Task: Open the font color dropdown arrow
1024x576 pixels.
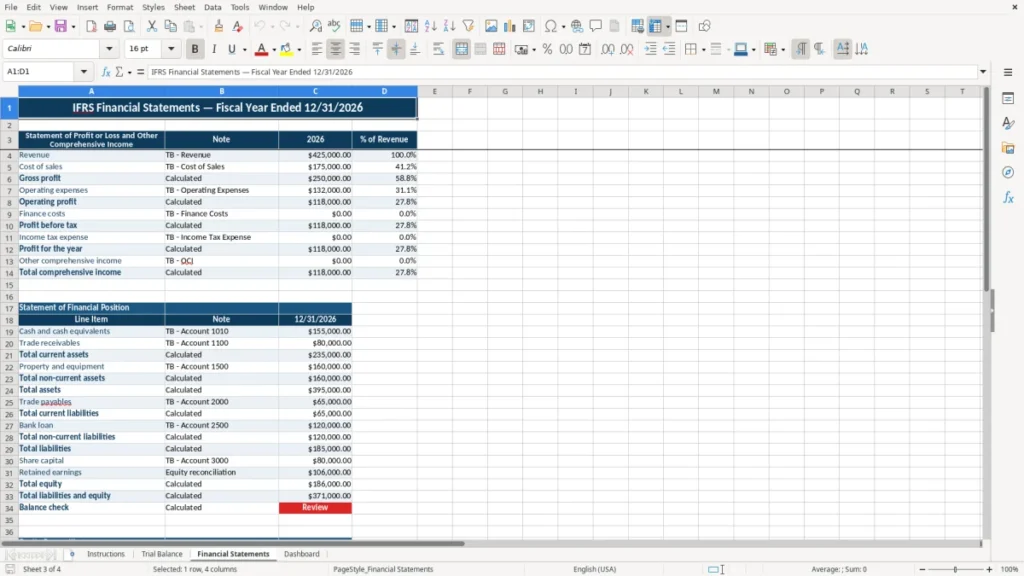Action: tap(274, 50)
